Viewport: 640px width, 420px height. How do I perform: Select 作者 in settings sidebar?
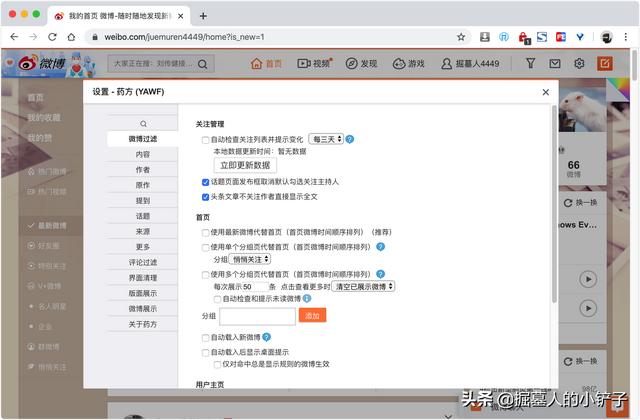point(142,170)
